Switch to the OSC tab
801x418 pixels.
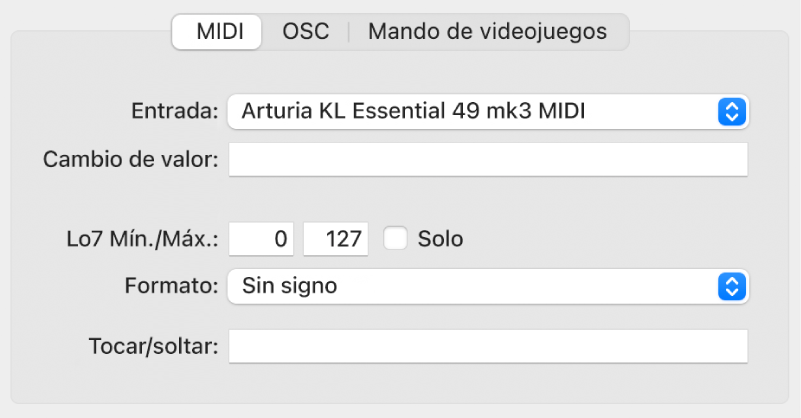click(305, 31)
